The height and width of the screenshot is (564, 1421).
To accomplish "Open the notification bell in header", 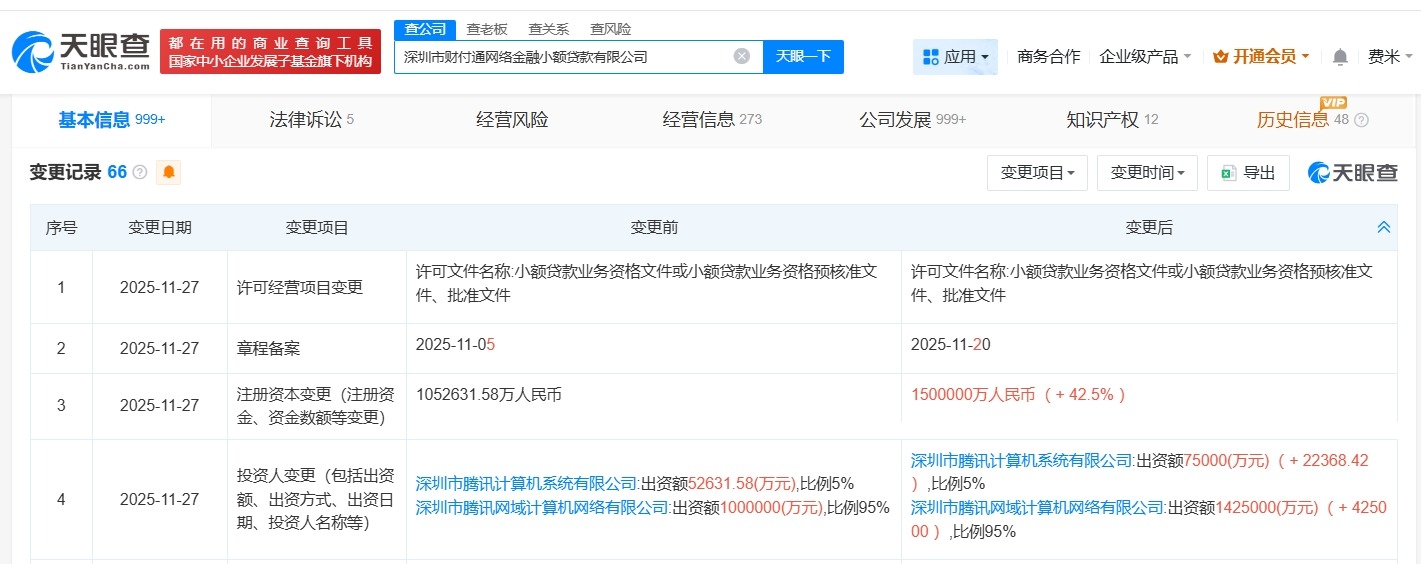I will [x=1340, y=57].
